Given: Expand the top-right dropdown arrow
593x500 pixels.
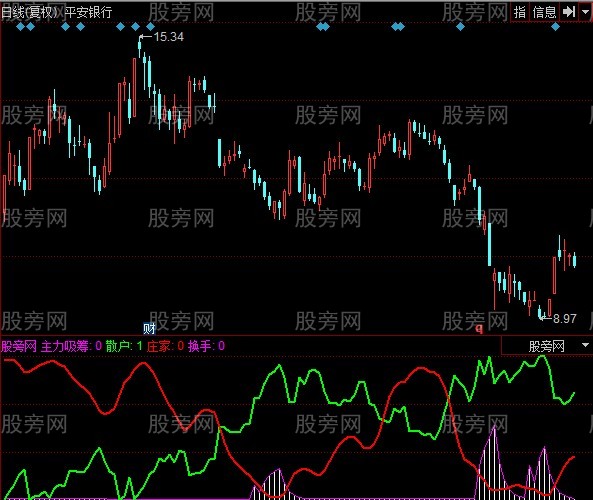Looking at the screenshot, I should point(585,12).
